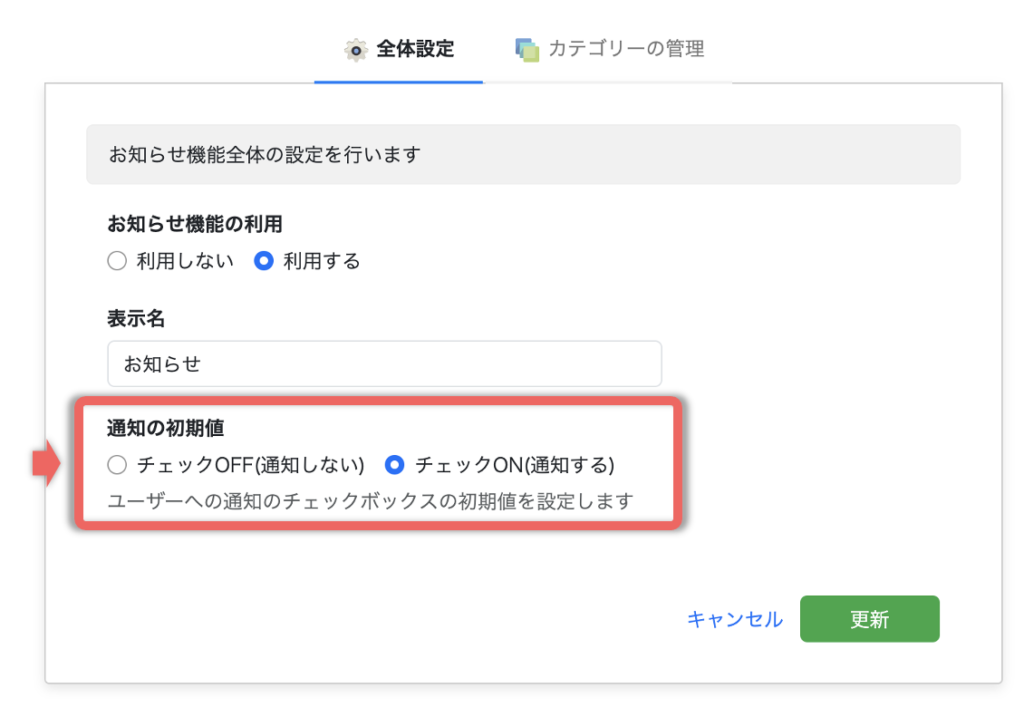Click the 通知の初期値 heading
This screenshot has height=707, width=1024.
[165, 427]
